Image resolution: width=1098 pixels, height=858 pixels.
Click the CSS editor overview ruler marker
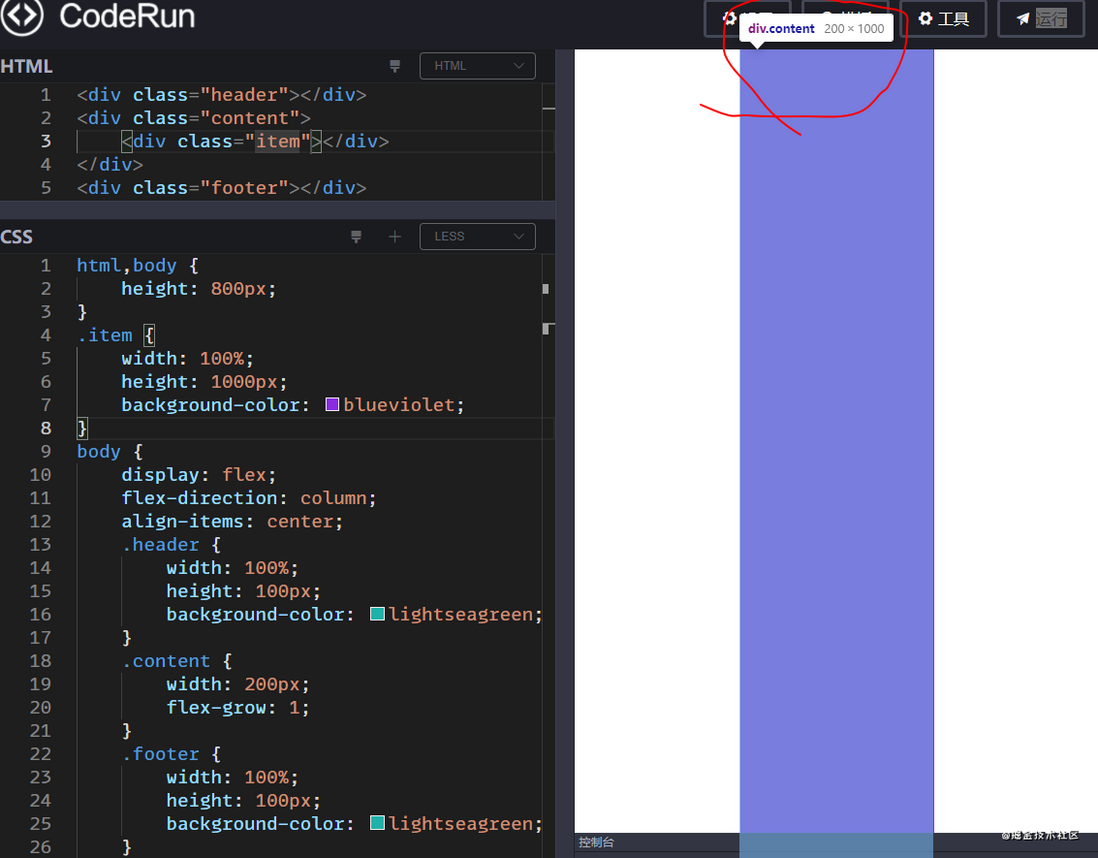(545, 289)
